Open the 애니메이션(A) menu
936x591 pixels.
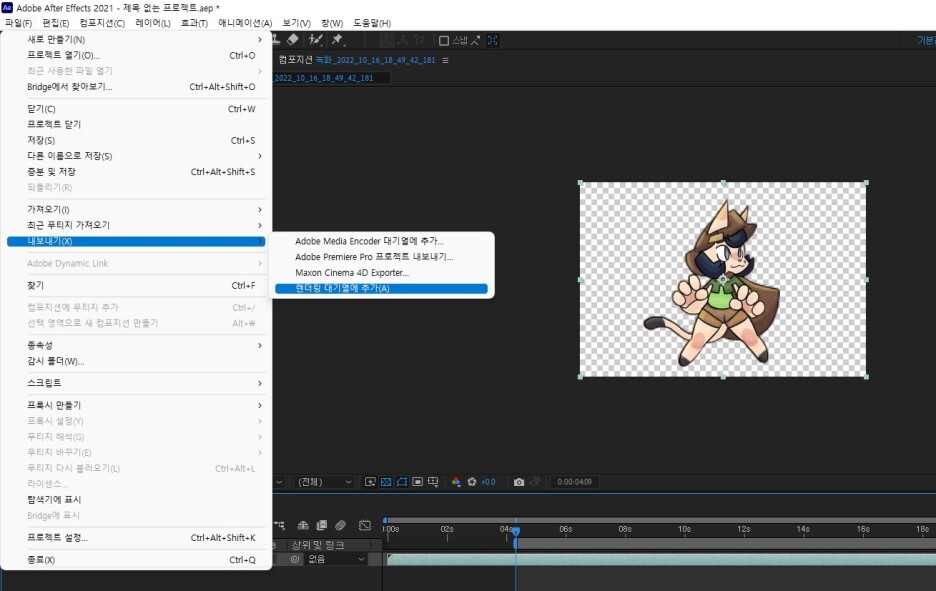coord(245,23)
